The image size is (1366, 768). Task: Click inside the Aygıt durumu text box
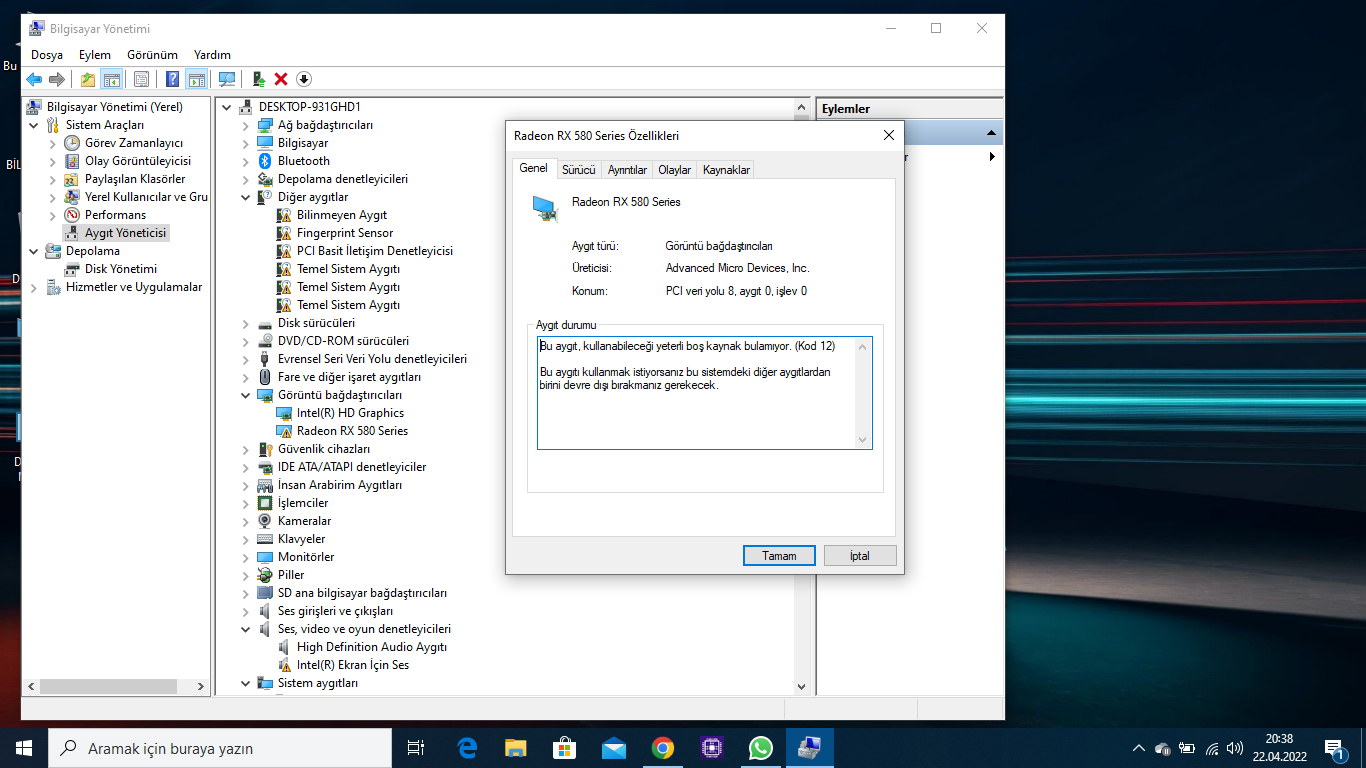coord(704,393)
